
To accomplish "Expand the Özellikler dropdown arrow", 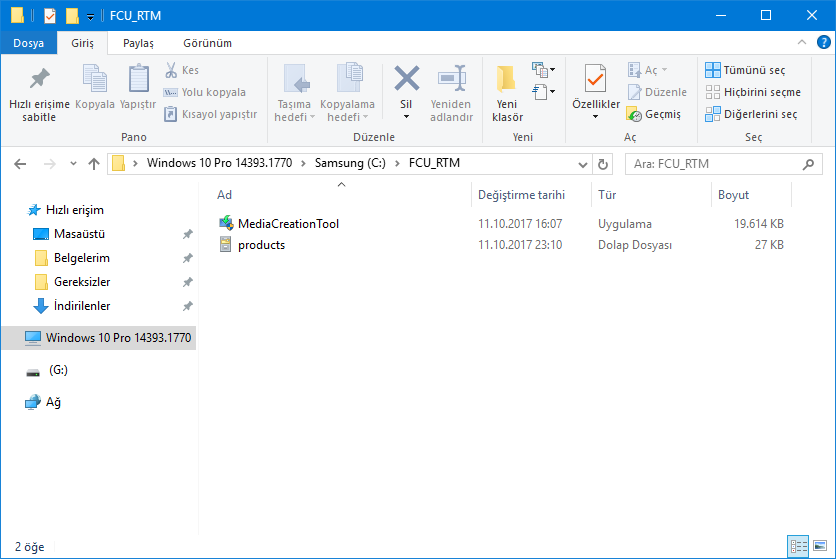I will [x=596, y=117].
